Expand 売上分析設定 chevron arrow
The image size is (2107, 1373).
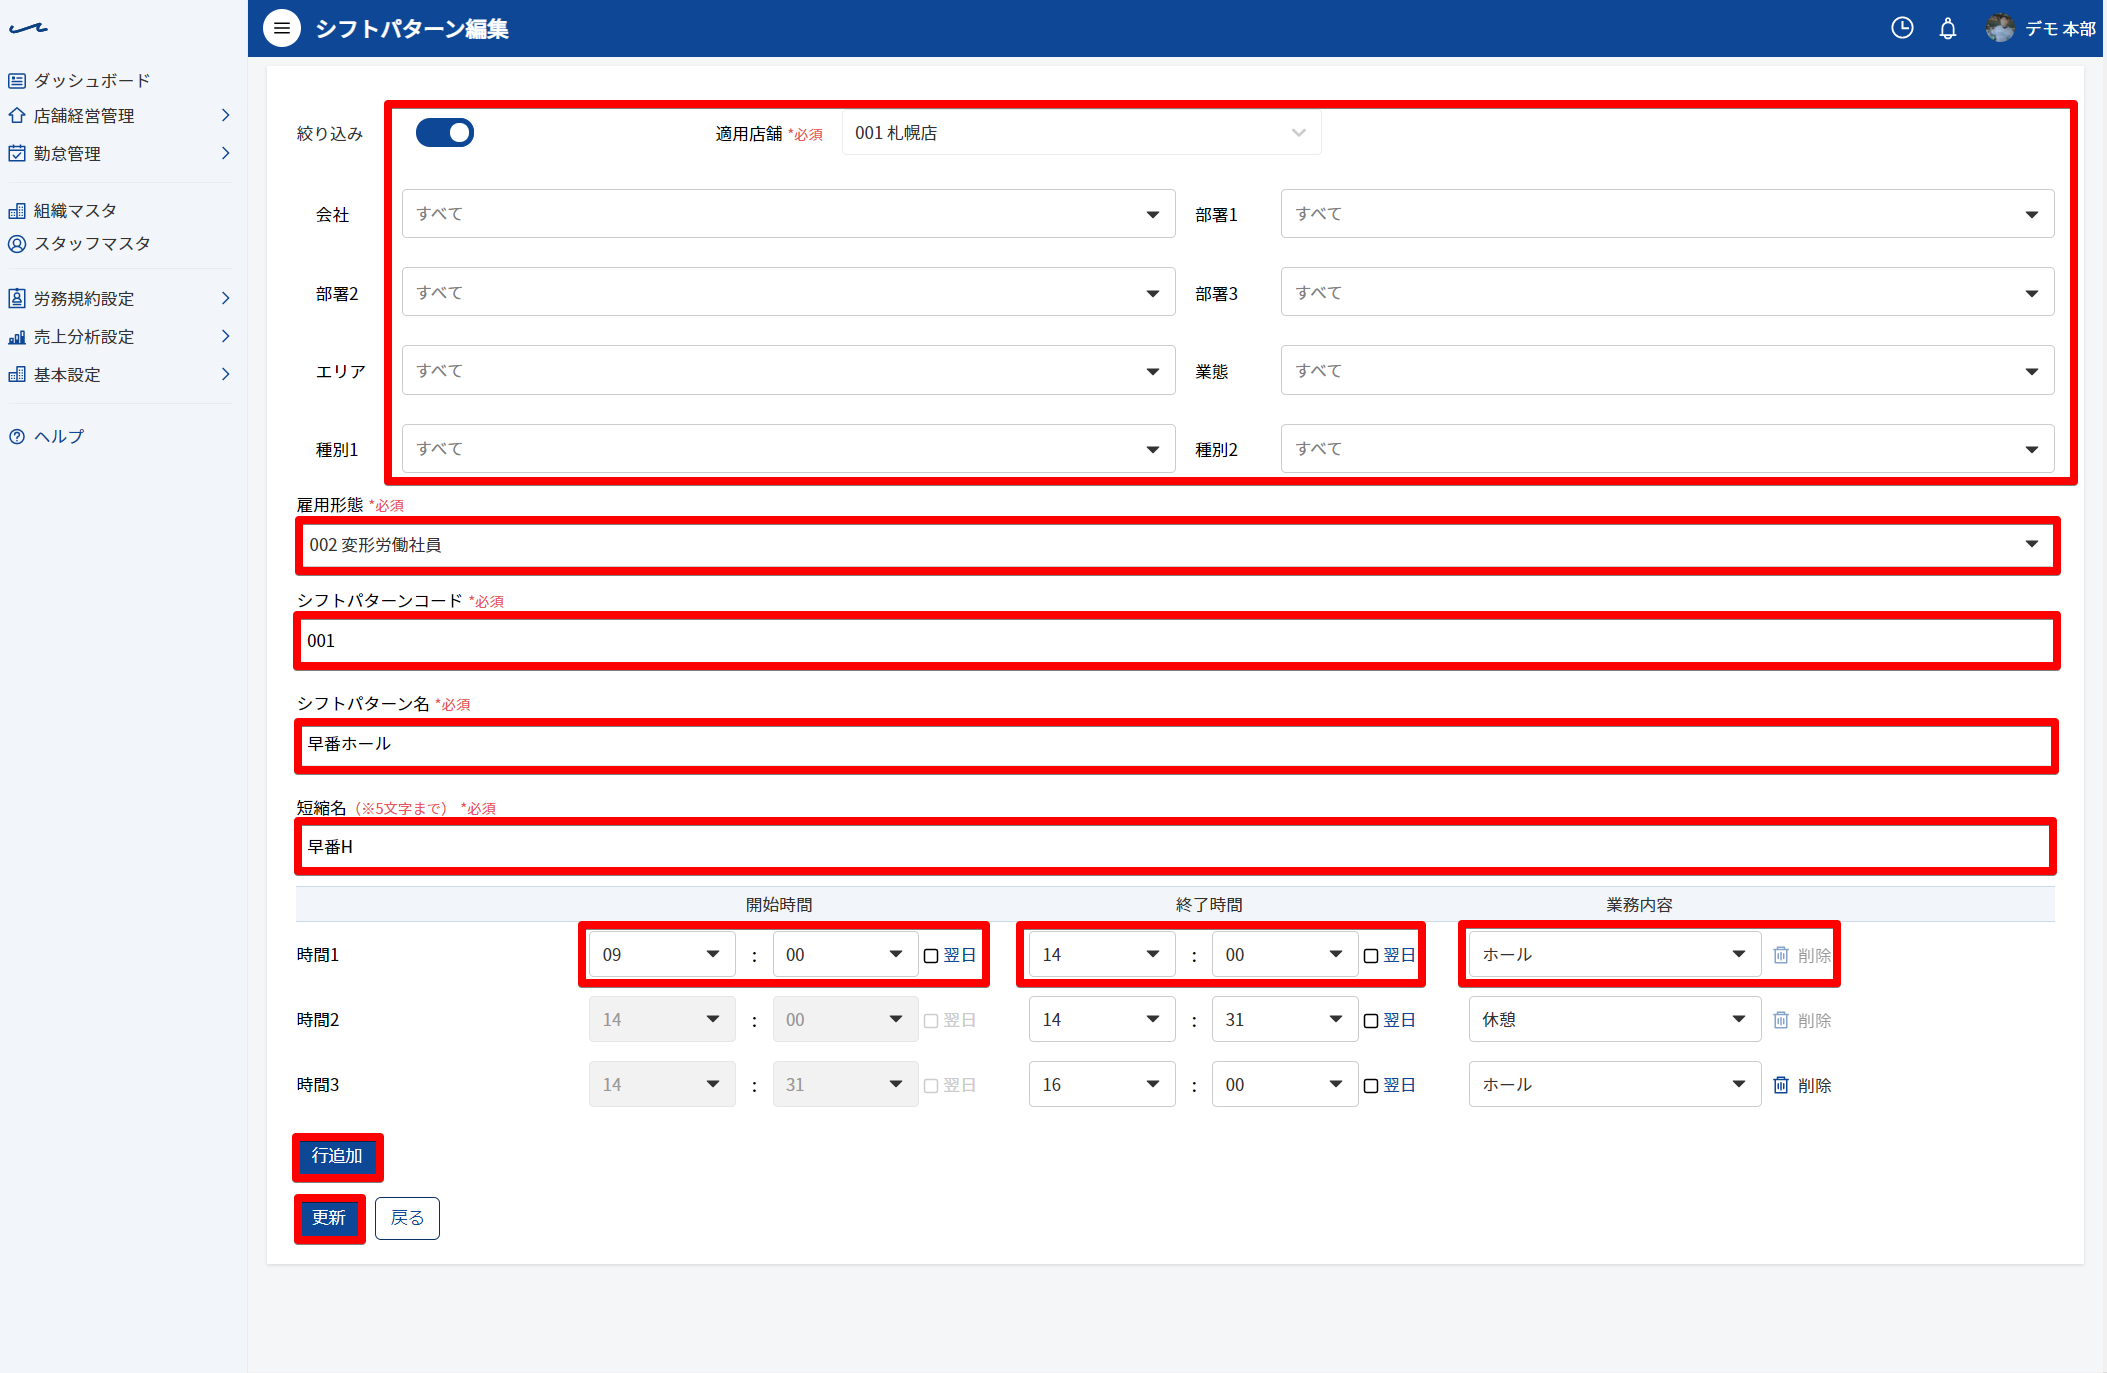click(x=225, y=336)
